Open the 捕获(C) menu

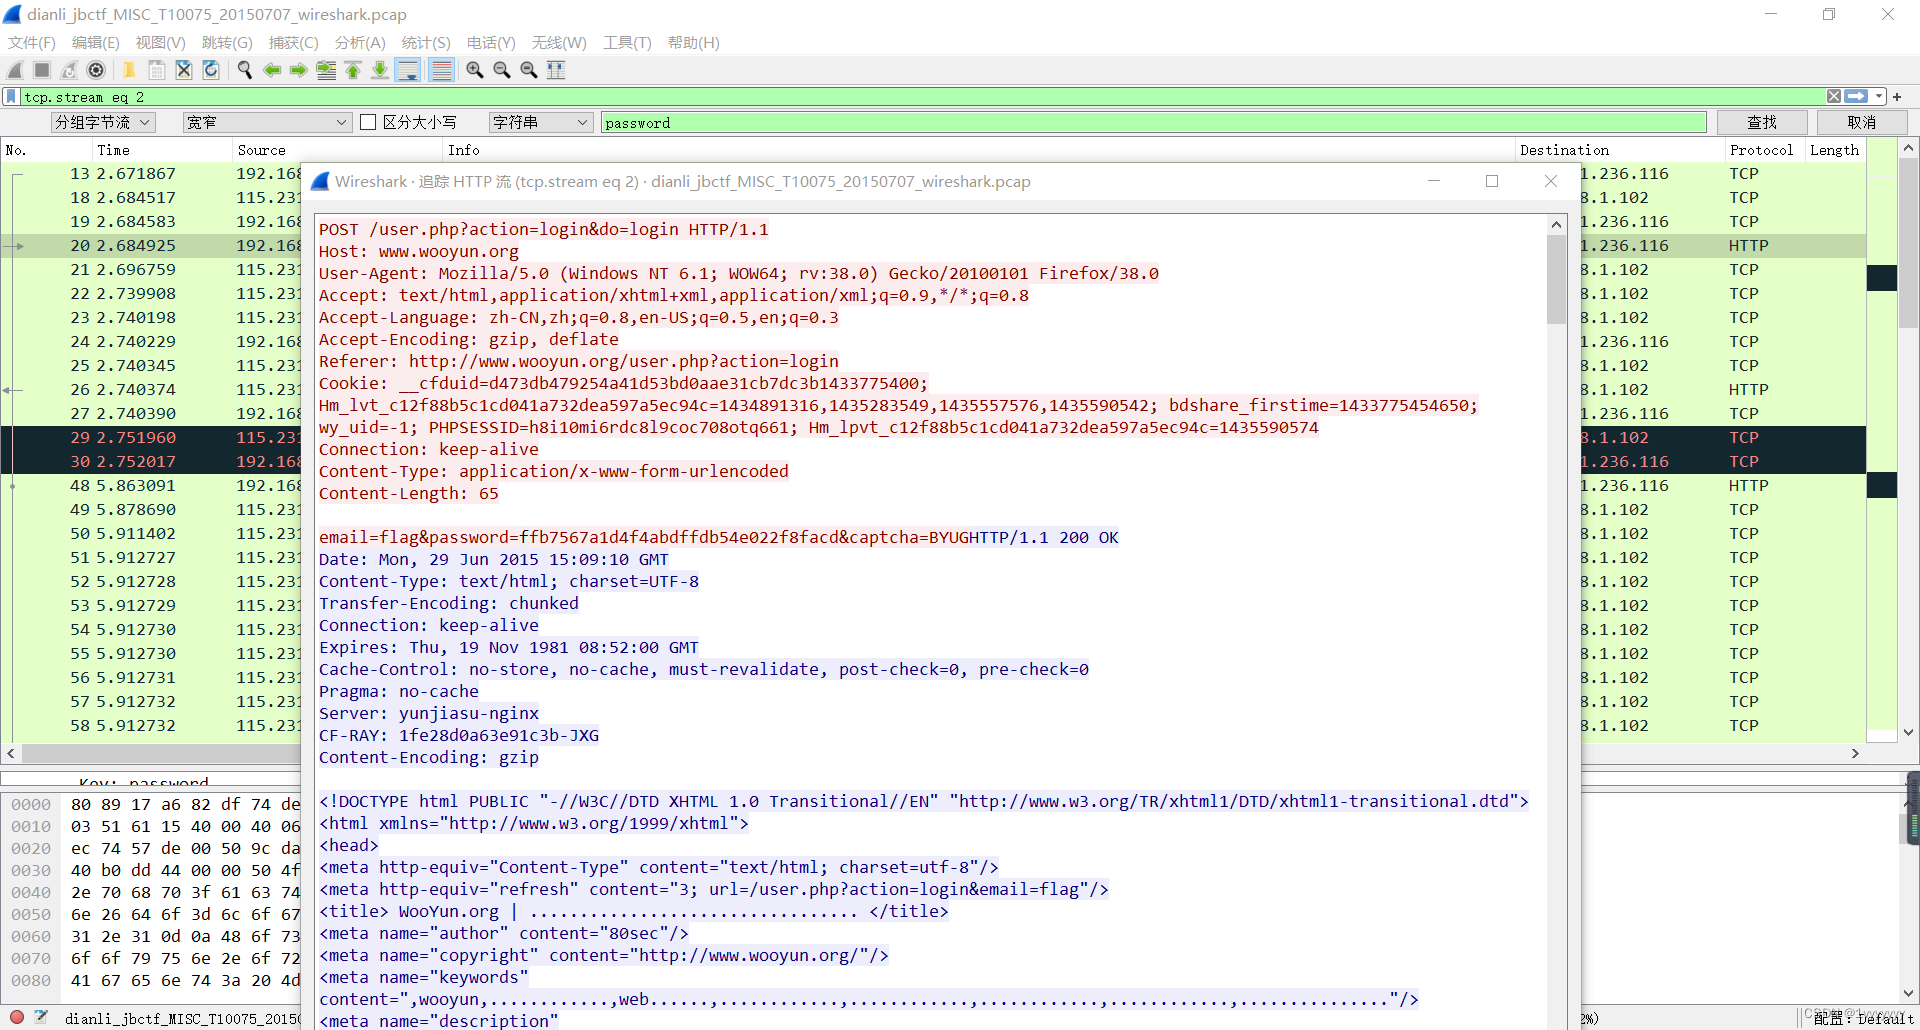(294, 42)
